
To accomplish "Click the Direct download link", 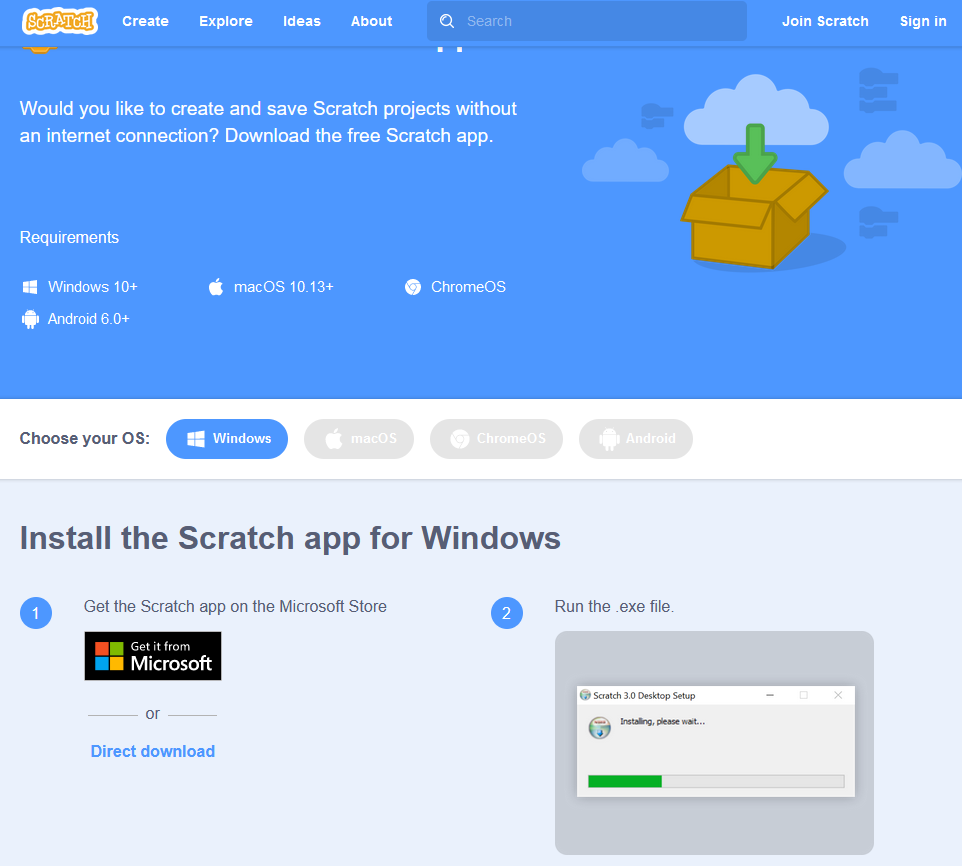I will [x=153, y=751].
